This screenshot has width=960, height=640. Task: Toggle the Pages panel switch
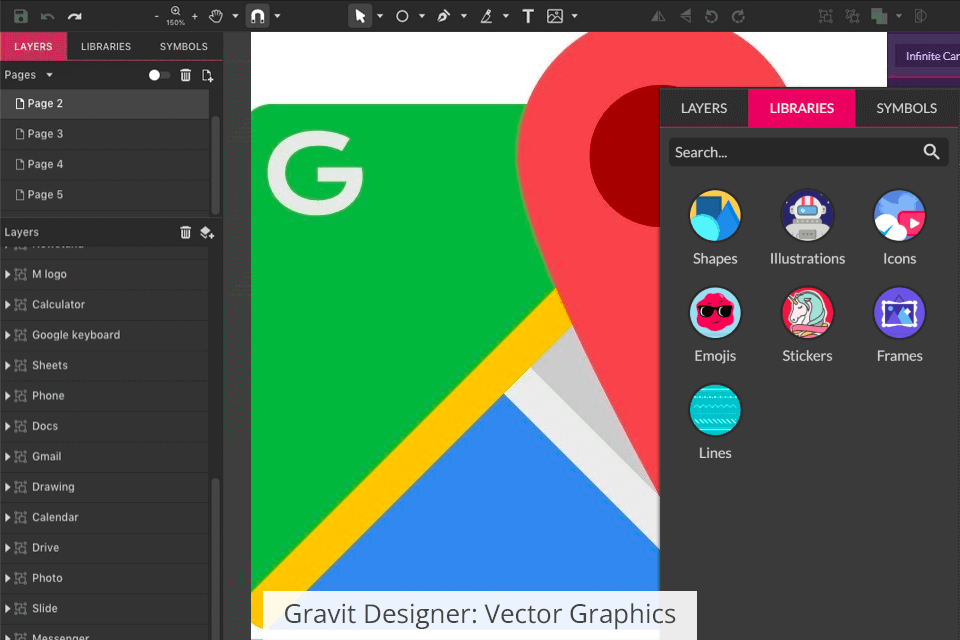coord(159,75)
